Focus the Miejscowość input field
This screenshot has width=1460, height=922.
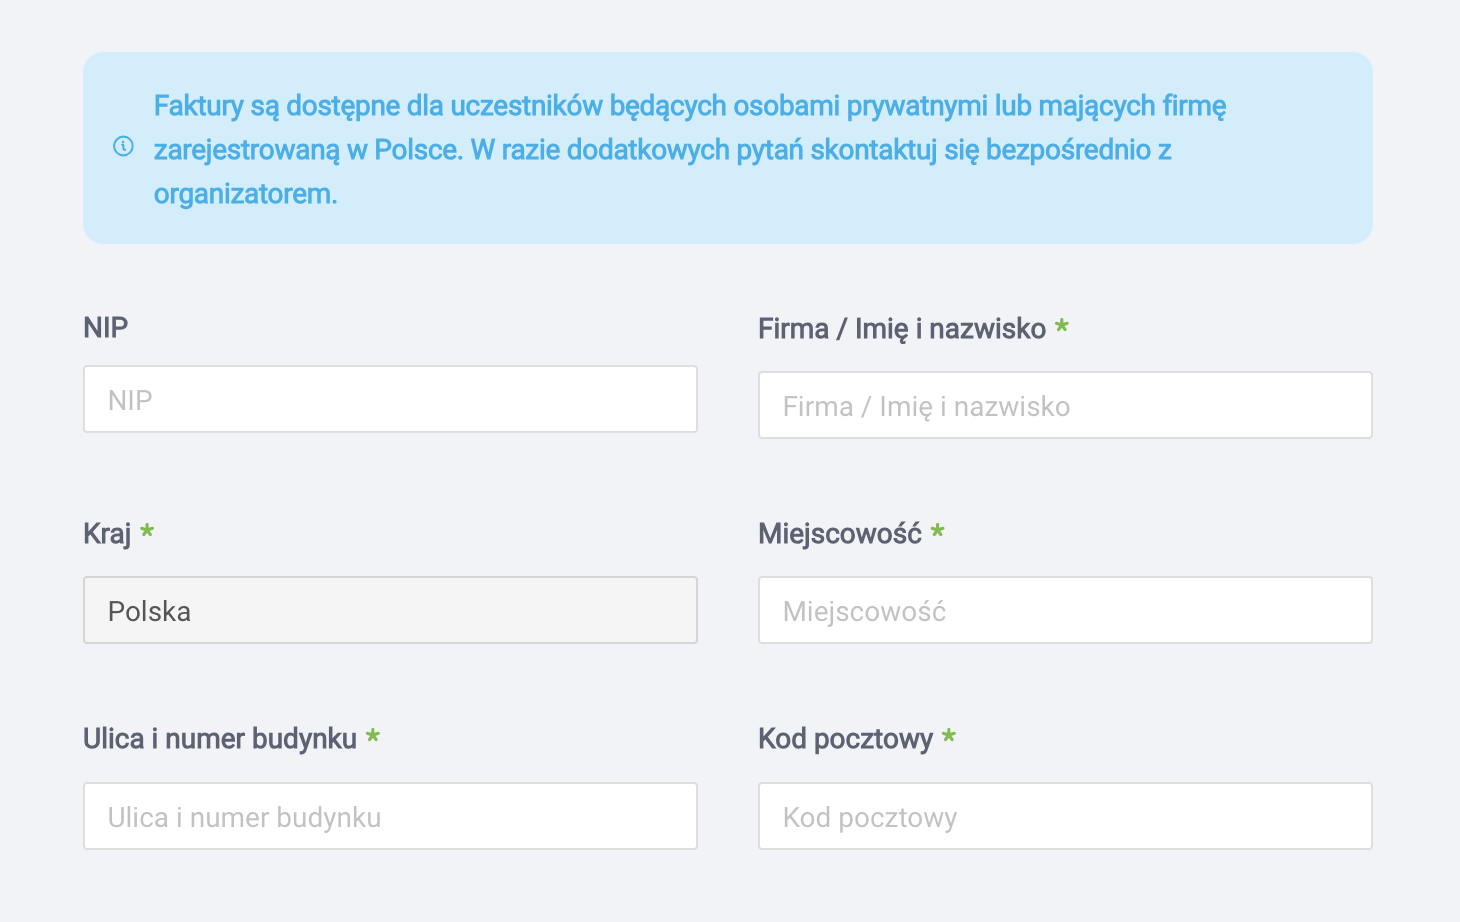[1065, 611]
